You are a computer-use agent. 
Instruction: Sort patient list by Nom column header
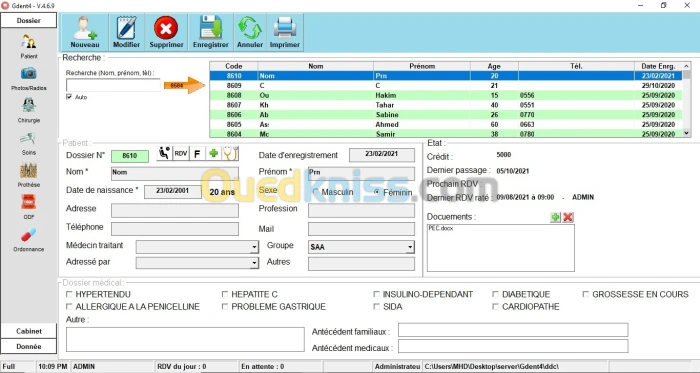tap(316, 66)
